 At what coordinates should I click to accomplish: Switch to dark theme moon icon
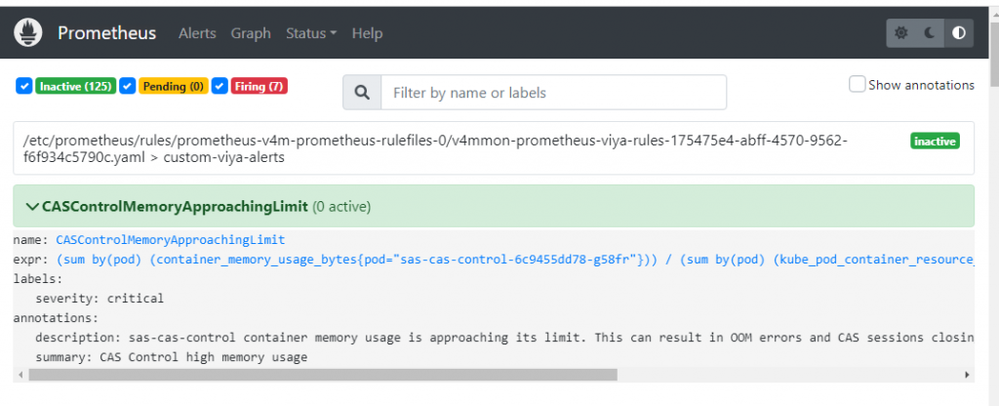(930, 33)
